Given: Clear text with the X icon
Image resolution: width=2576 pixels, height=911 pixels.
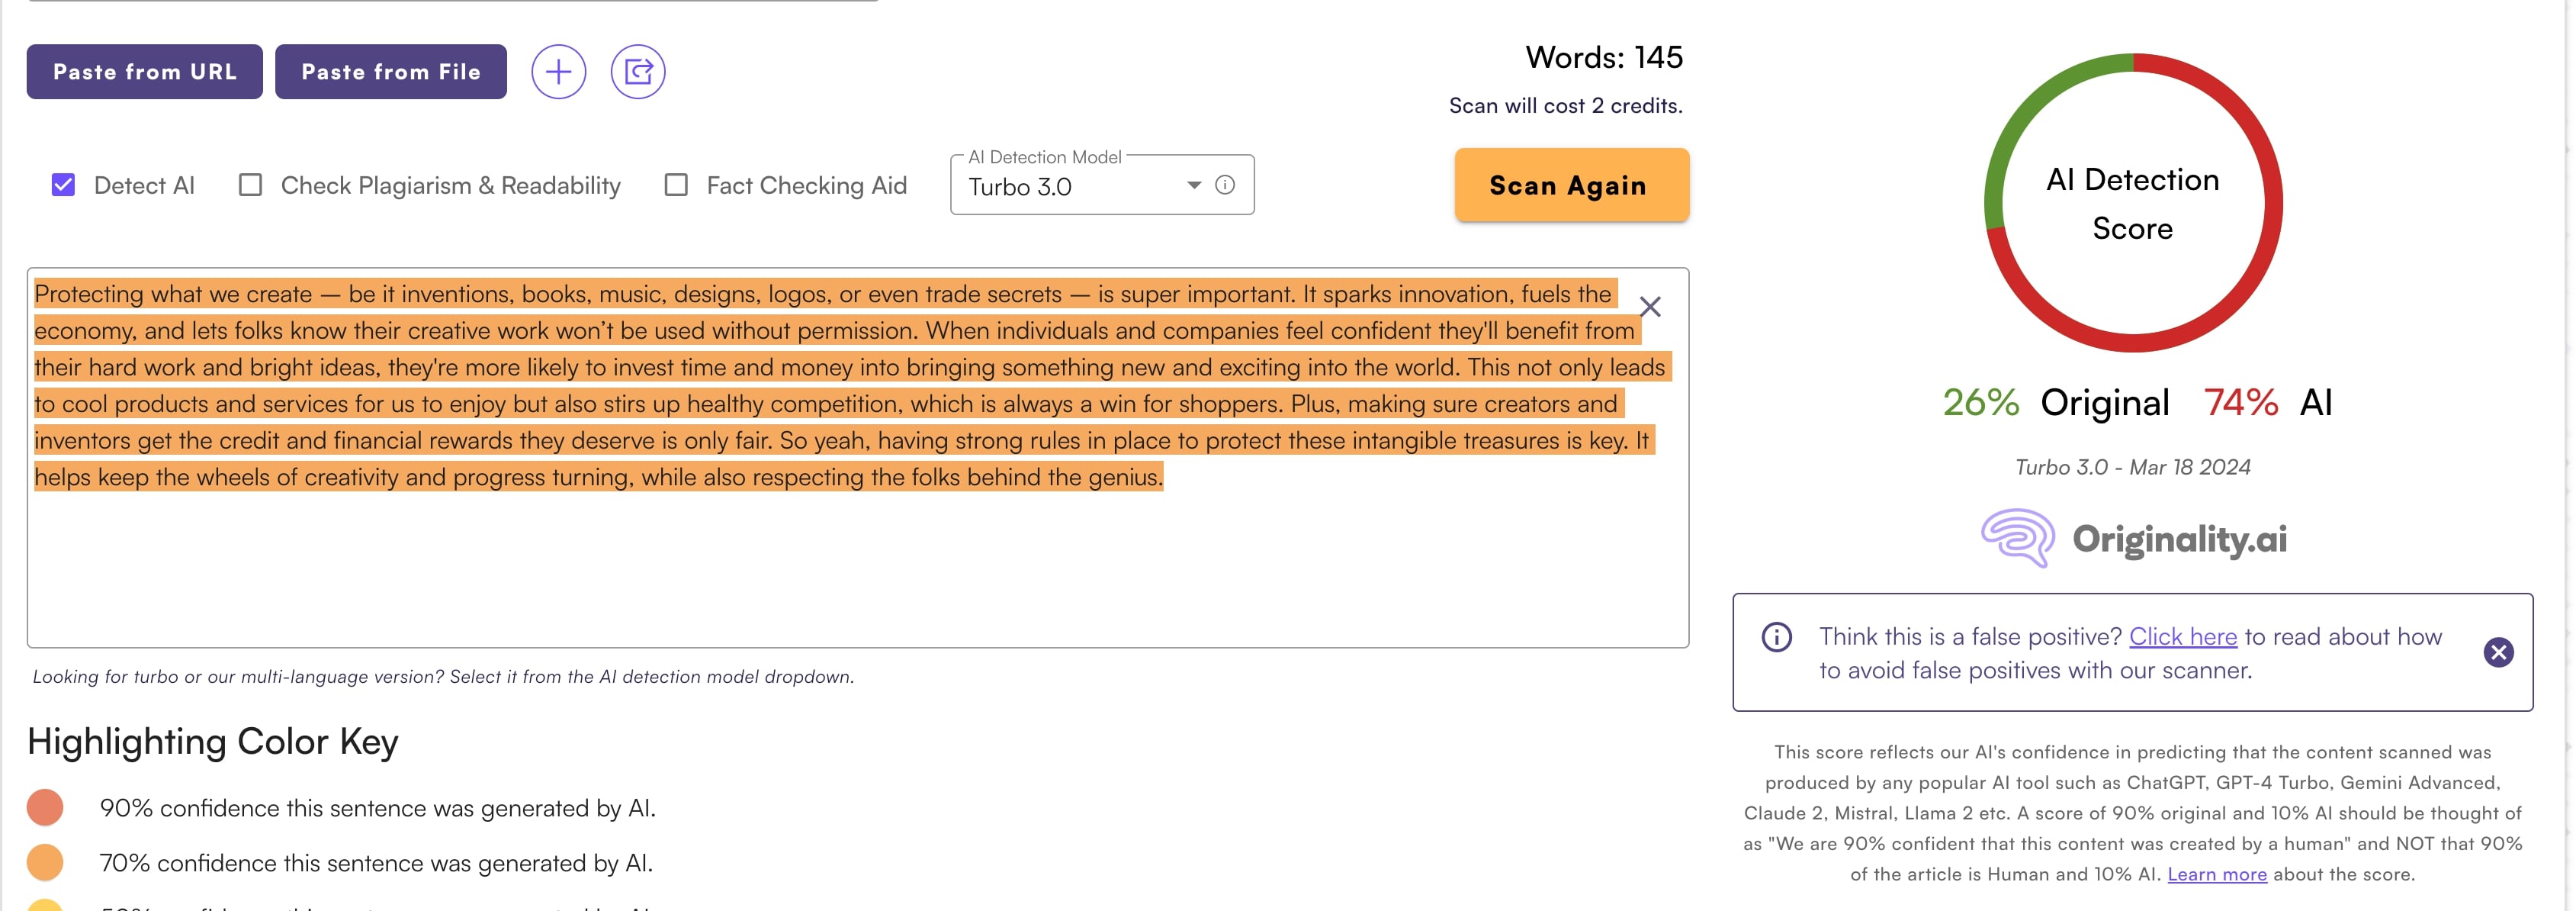Looking at the screenshot, I should pyautogui.click(x=1650, y=307).
